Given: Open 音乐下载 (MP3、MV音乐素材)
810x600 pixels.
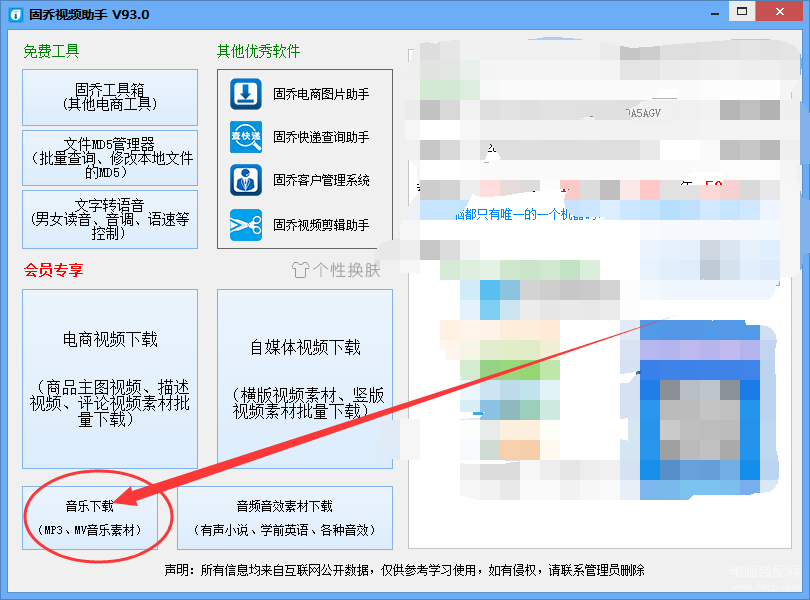Looking at the screenshot, I should pyautogui.click(x=90, y=518).
